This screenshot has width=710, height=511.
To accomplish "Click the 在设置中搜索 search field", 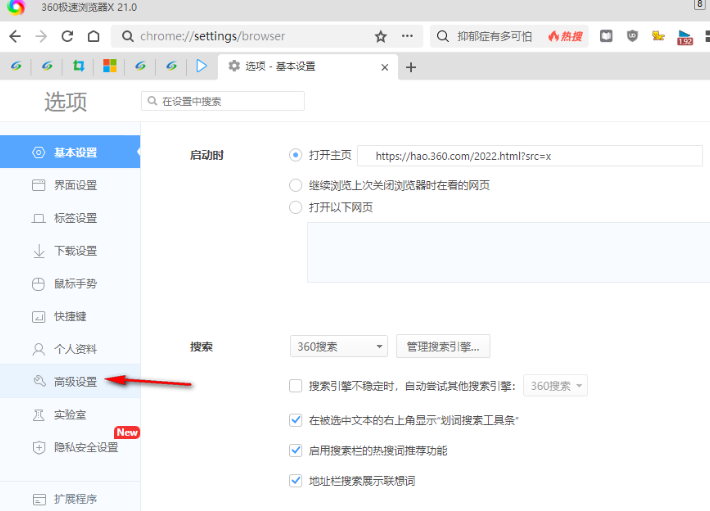I will point(223,101).
